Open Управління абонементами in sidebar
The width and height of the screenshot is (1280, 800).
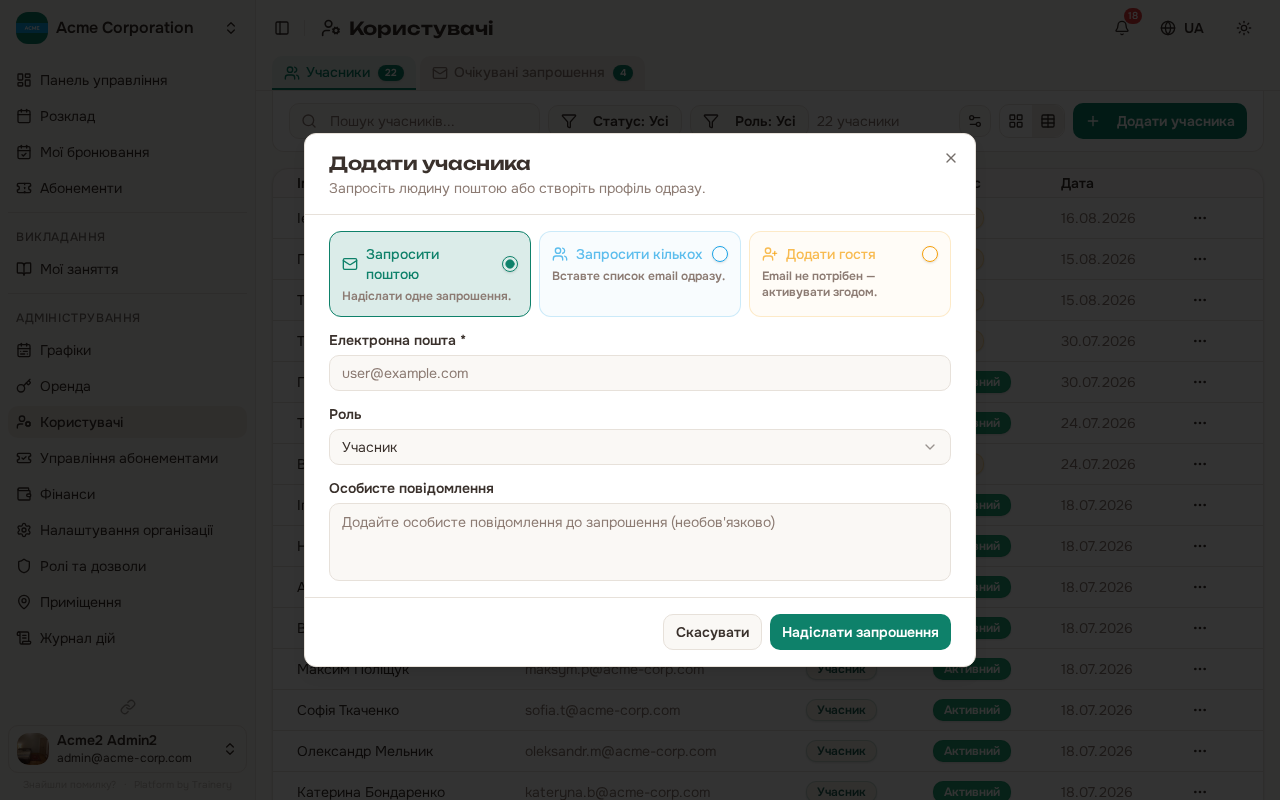pyautogui.click(x=128, y=458)
